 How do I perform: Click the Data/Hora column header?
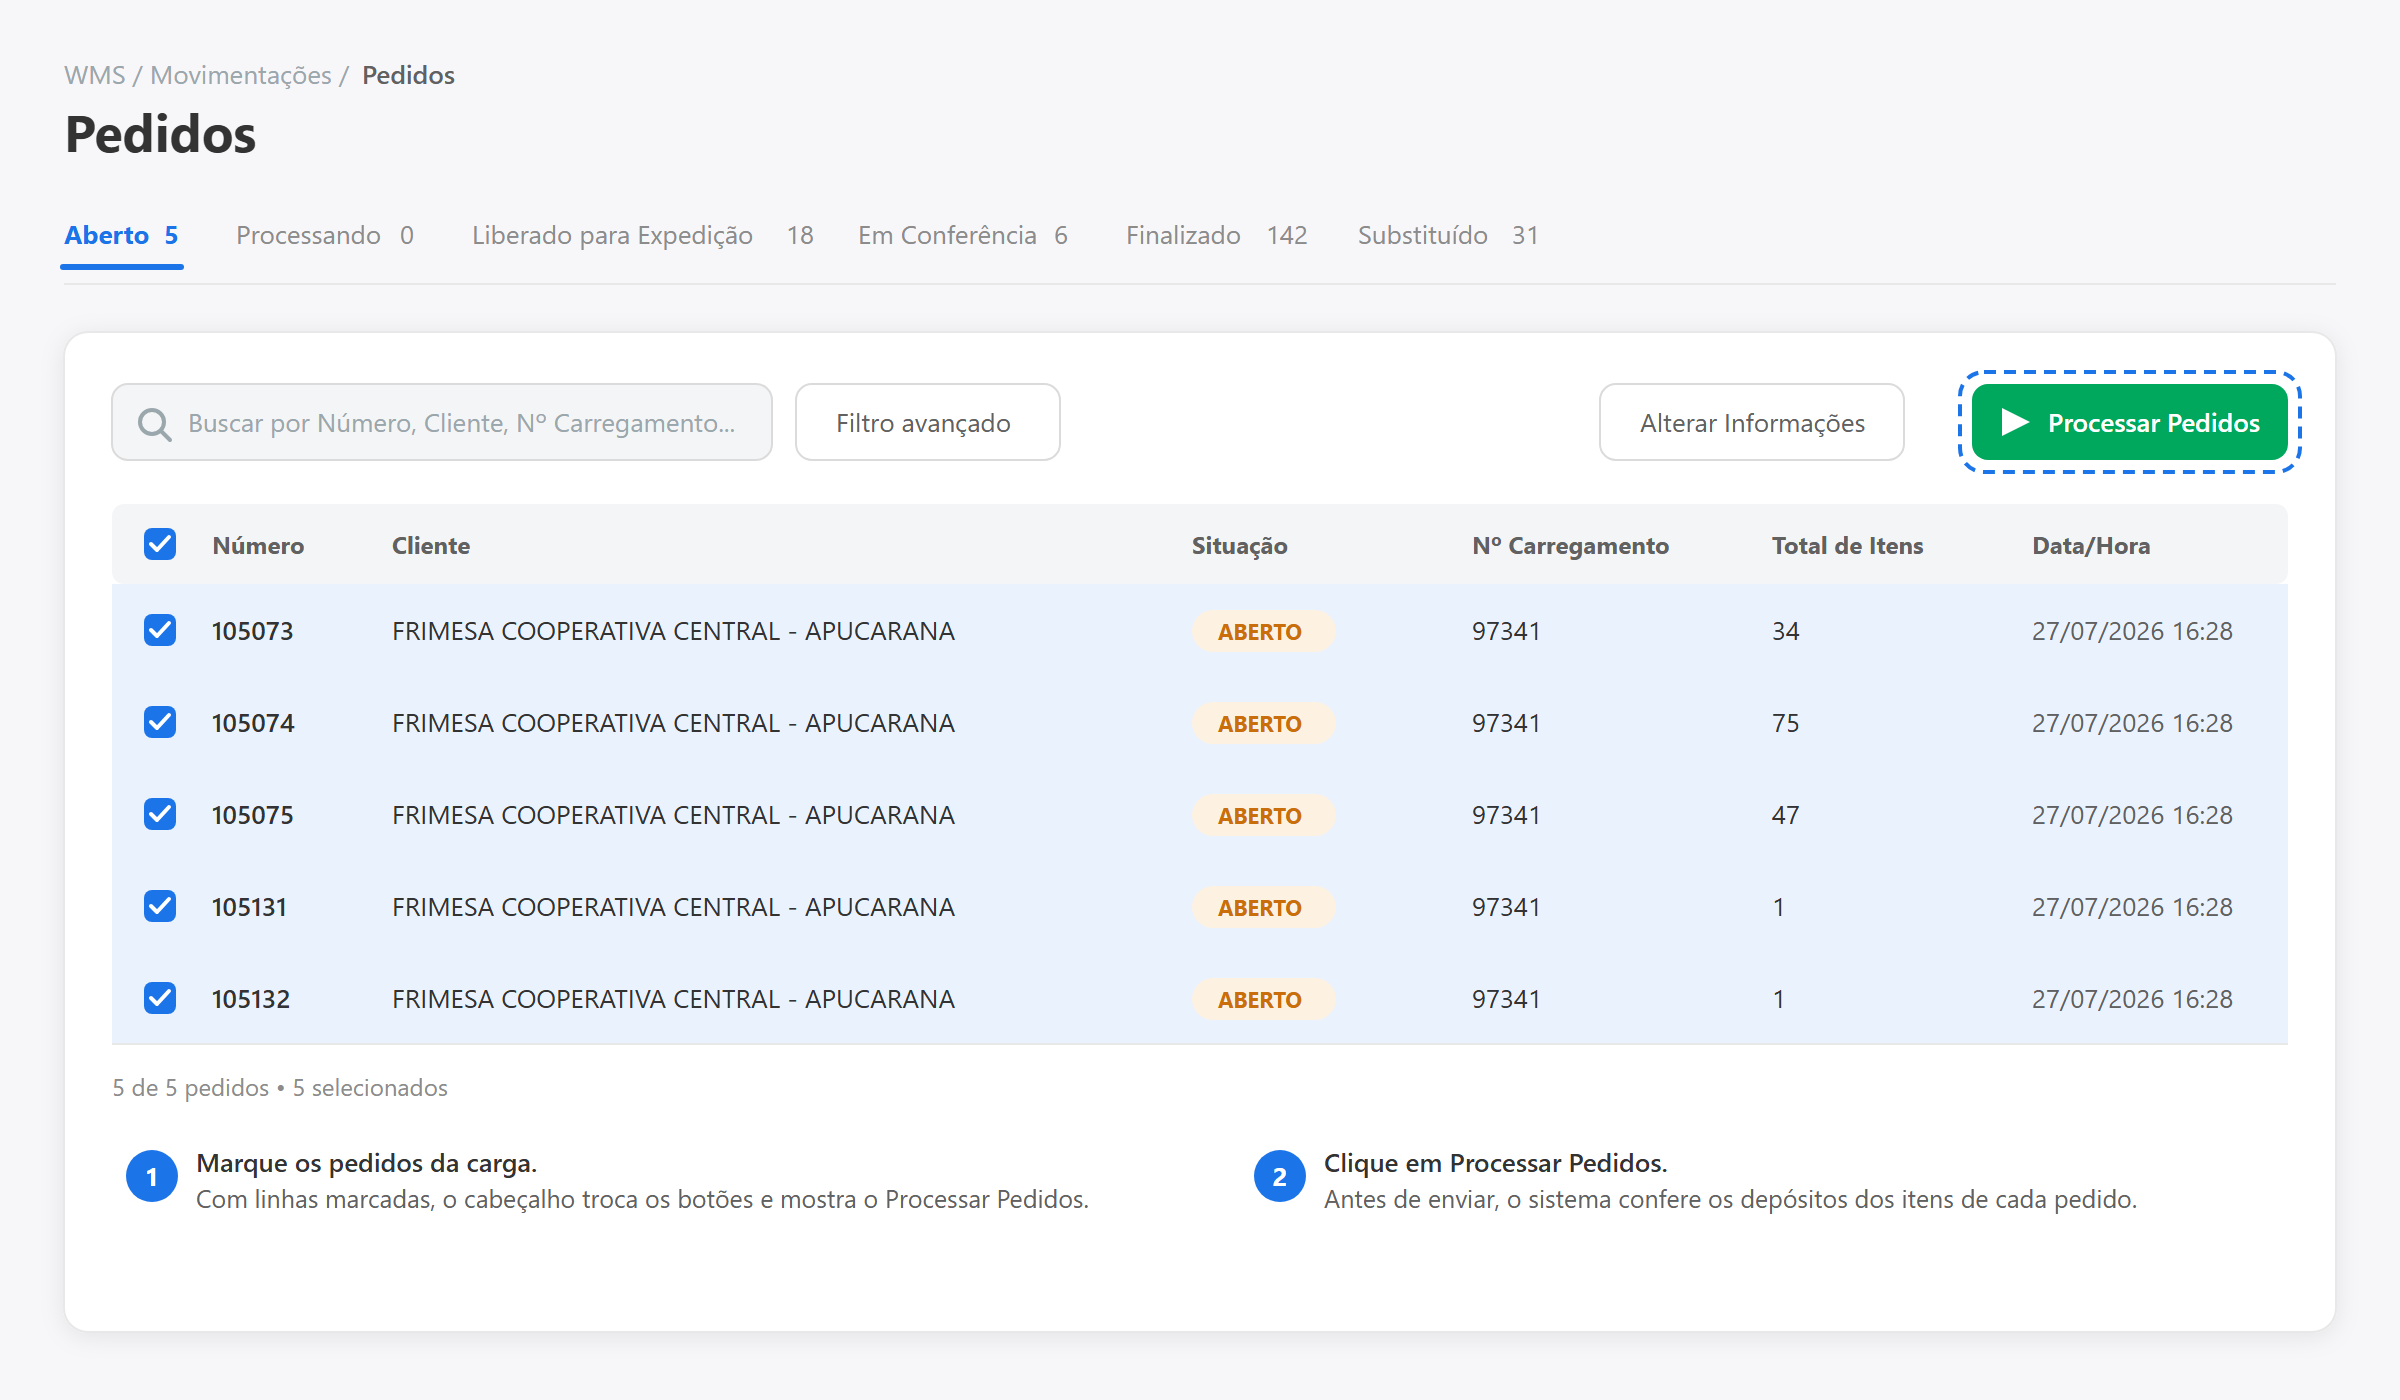coord(2091,546)
